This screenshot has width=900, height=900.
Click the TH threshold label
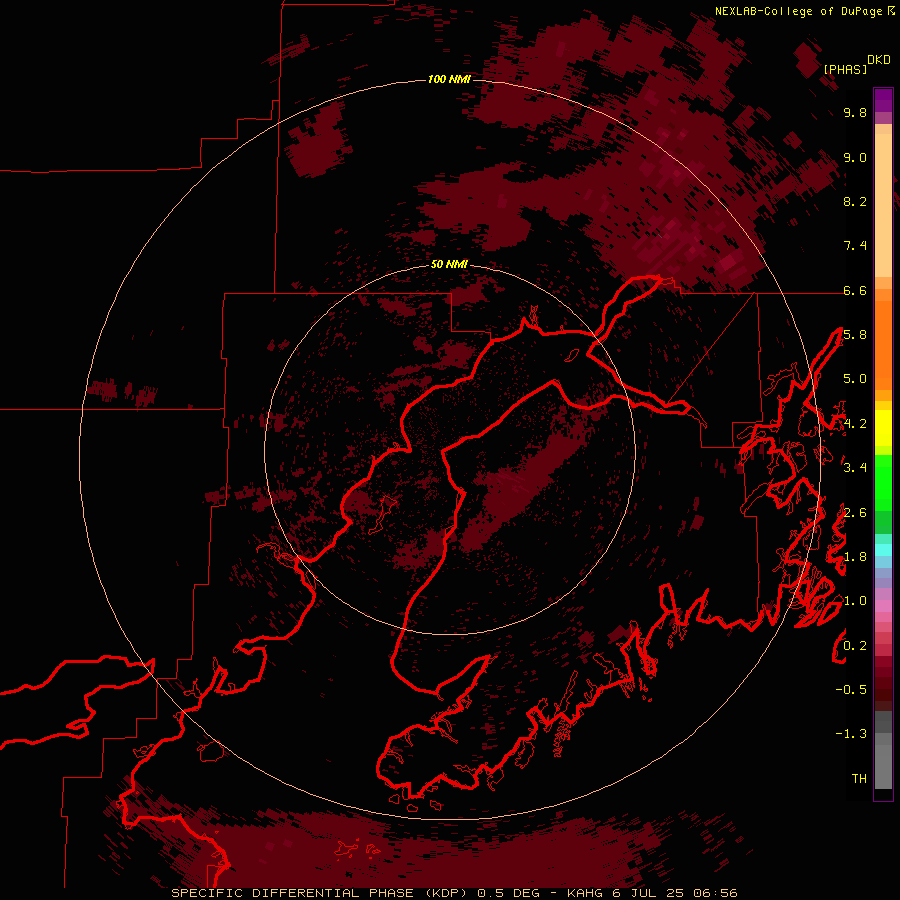point(859,779)
